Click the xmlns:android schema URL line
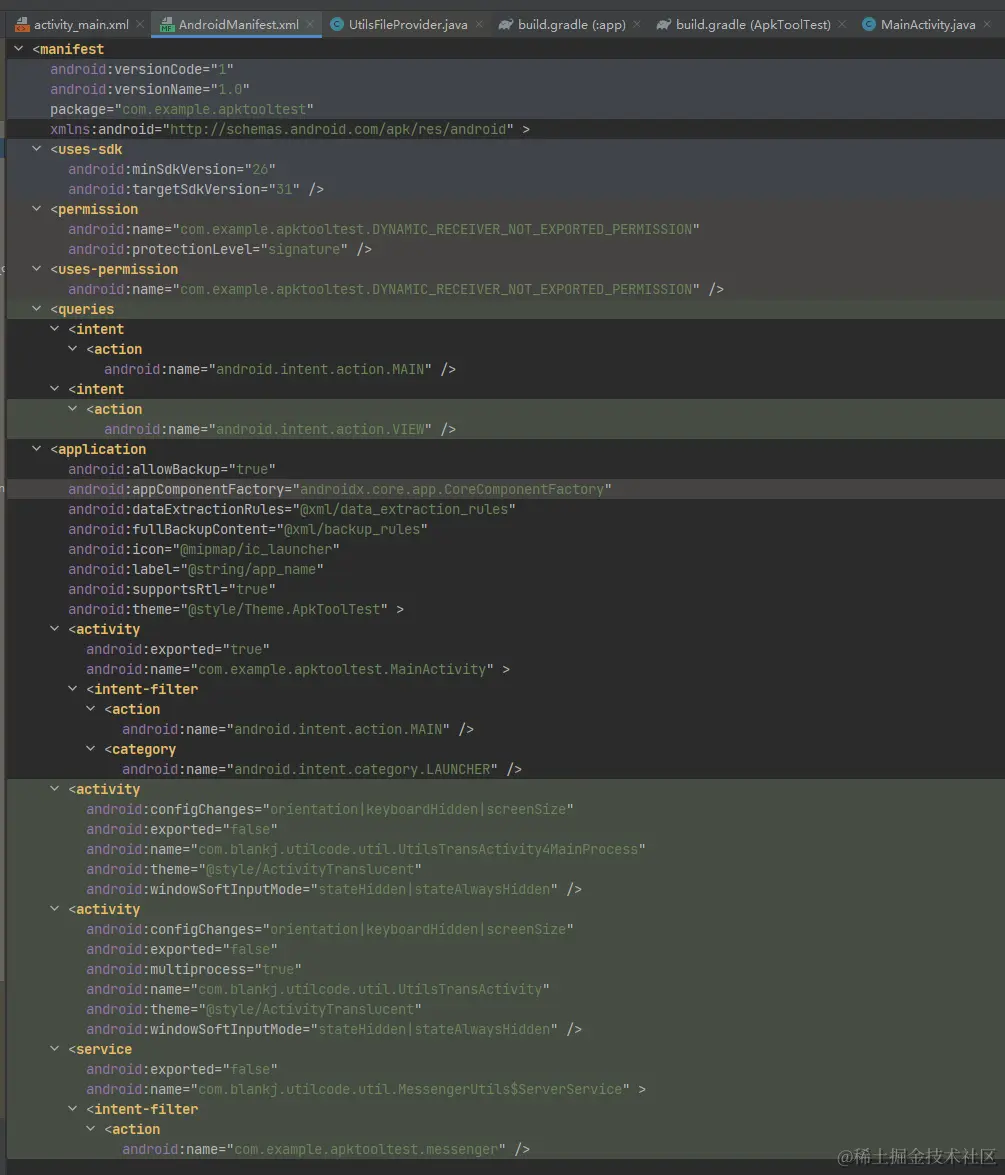Screen dimensions: 1005x1175 coord(290,129)
